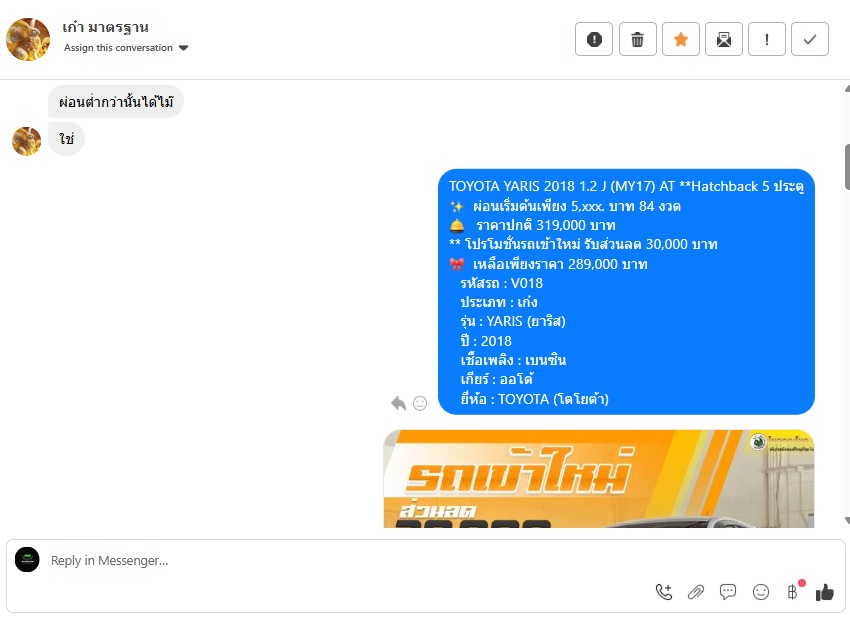Viewport: 850px width, 617px height.
Task: Attach a file using the paperclip icon
Action: (696, 592)
